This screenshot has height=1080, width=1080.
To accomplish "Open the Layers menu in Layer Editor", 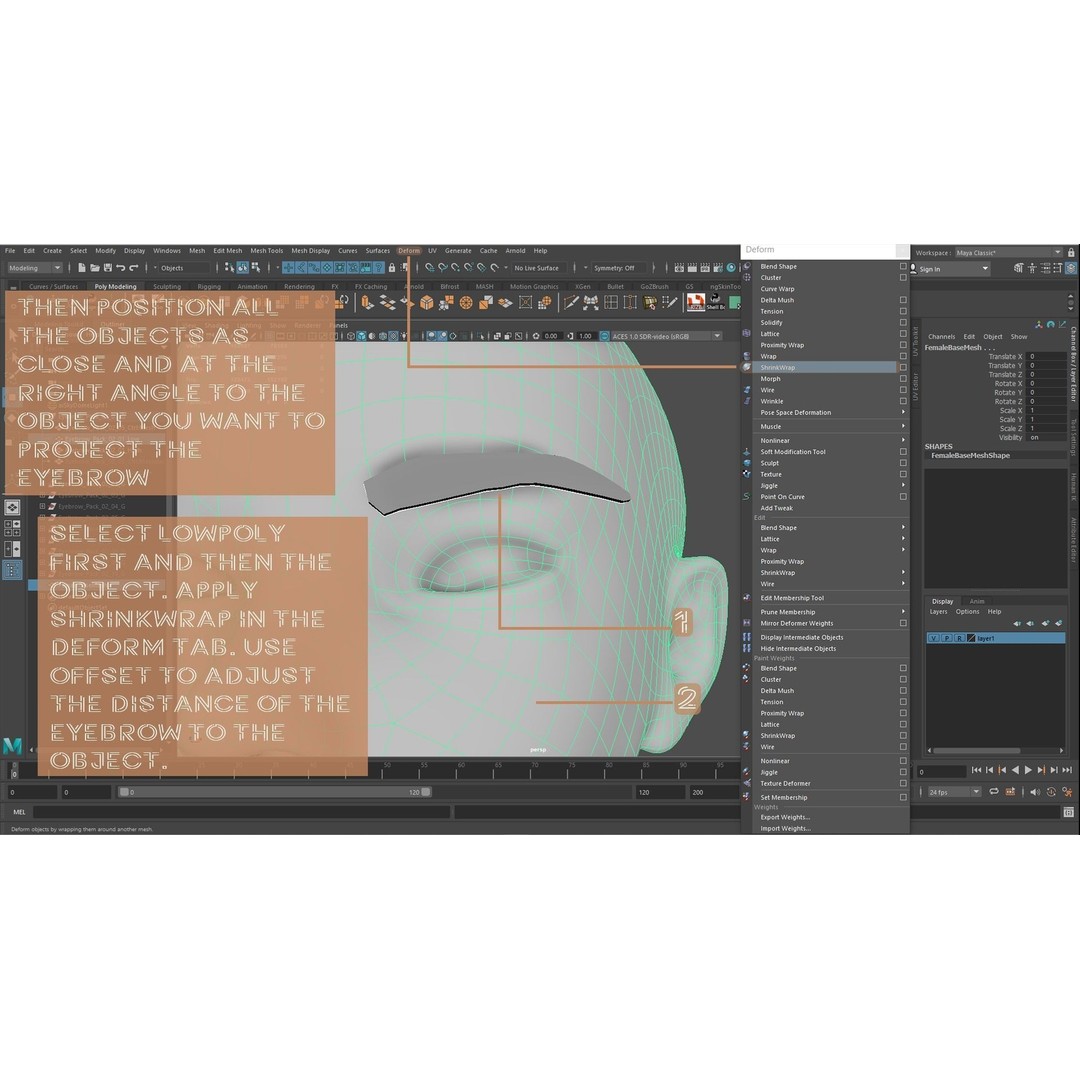I will click(938, 612).
